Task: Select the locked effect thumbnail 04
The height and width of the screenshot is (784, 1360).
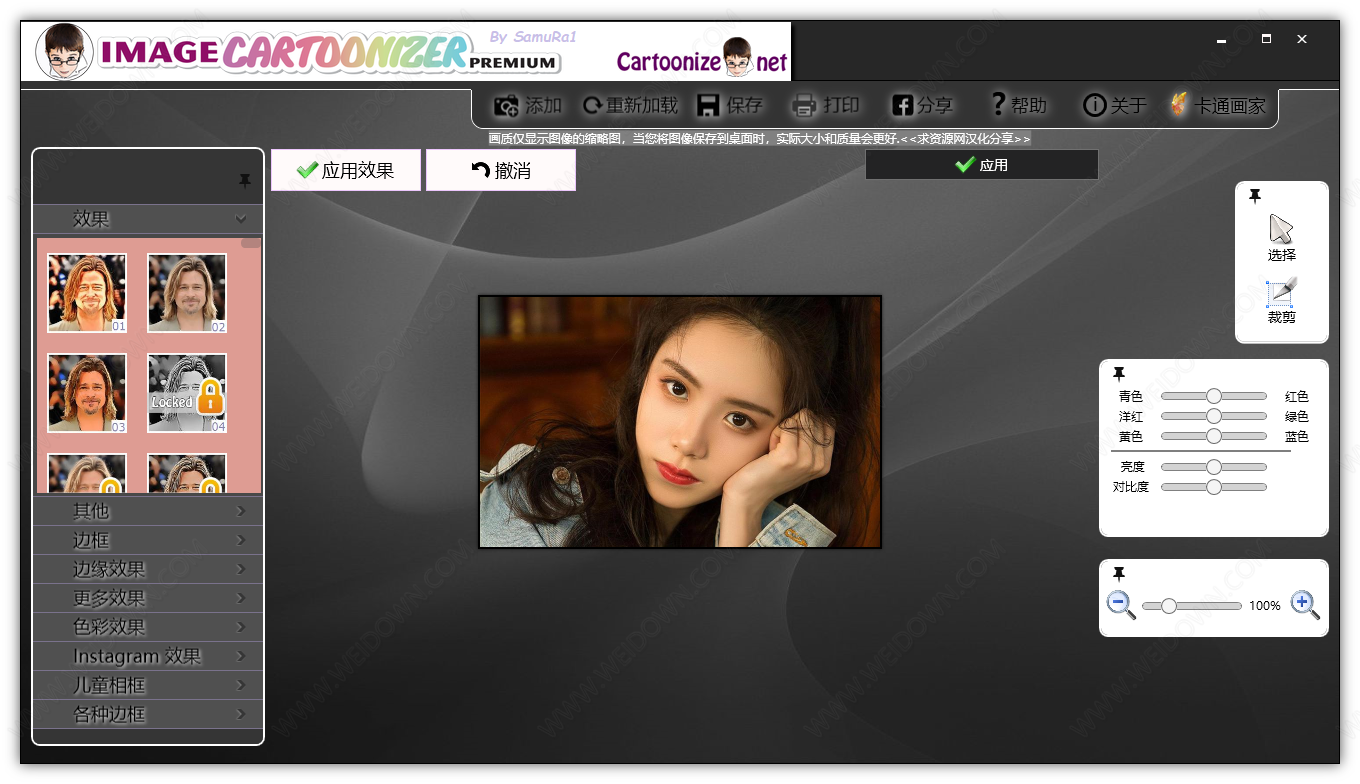Action: click(187, 393)
